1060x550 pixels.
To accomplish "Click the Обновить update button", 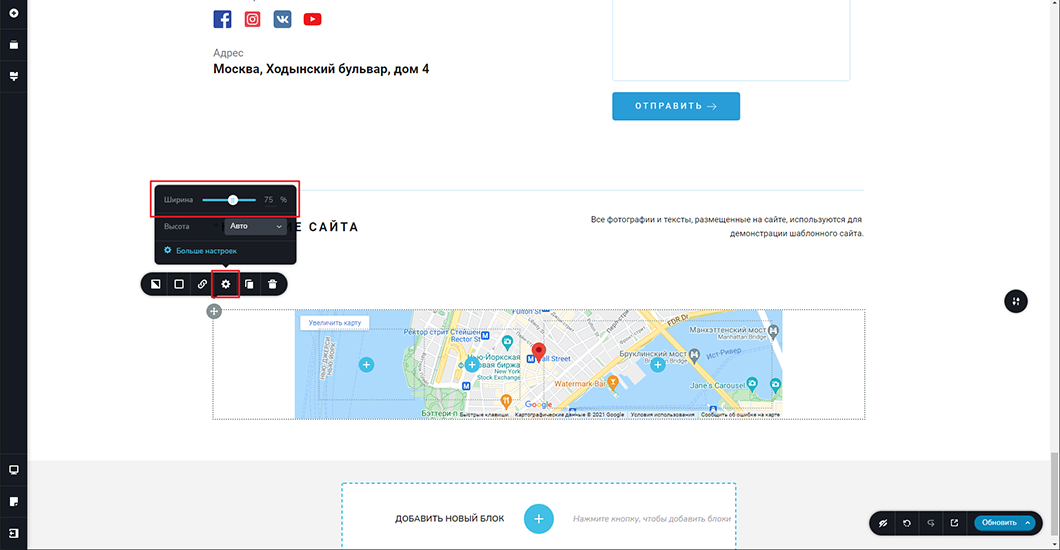I will pos(998,523).
